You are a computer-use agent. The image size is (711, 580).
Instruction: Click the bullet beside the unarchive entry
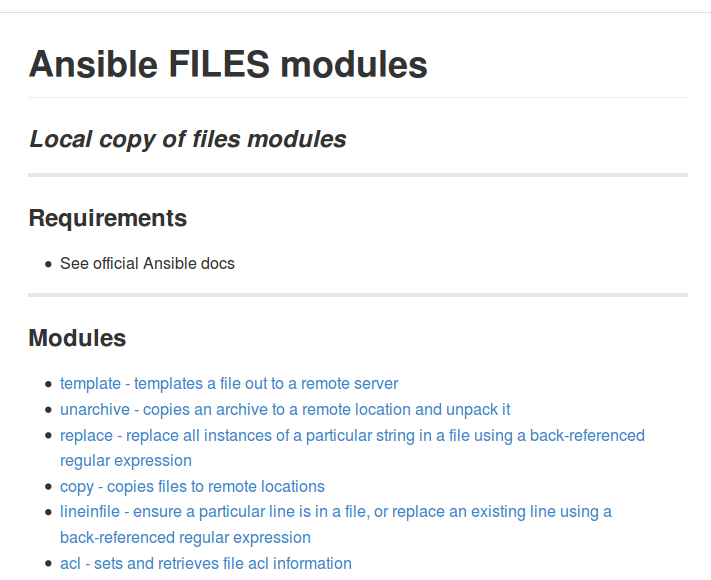(x=48, y=410)
